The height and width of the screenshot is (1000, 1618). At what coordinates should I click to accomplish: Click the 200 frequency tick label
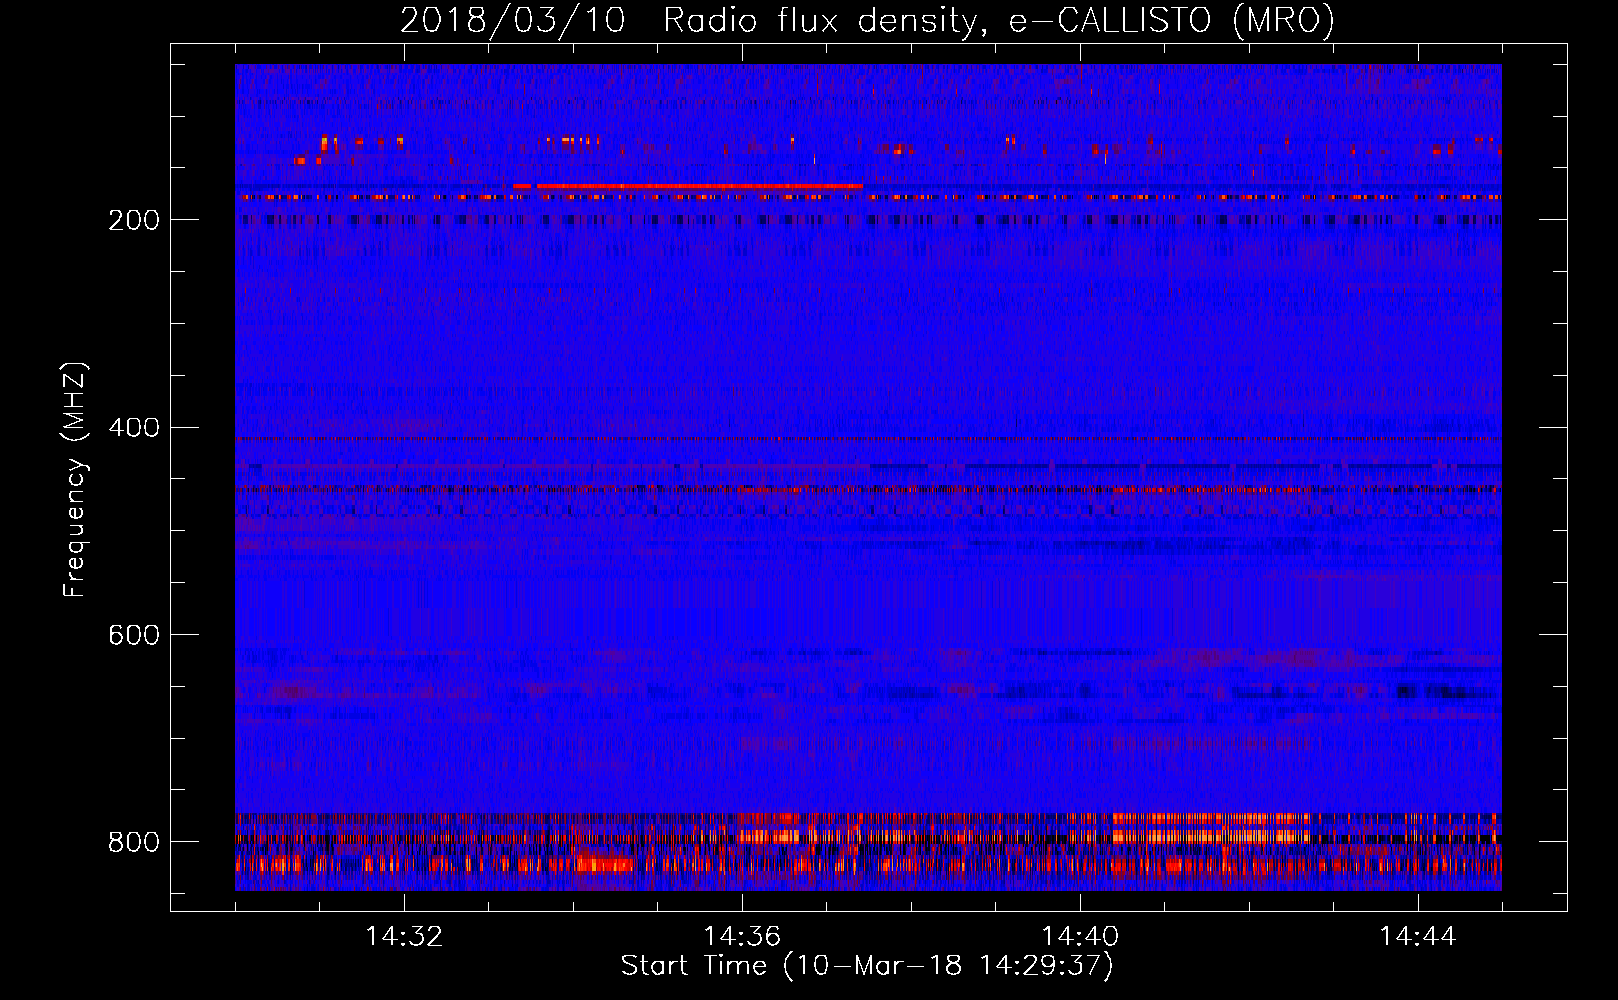click(134, 220)
